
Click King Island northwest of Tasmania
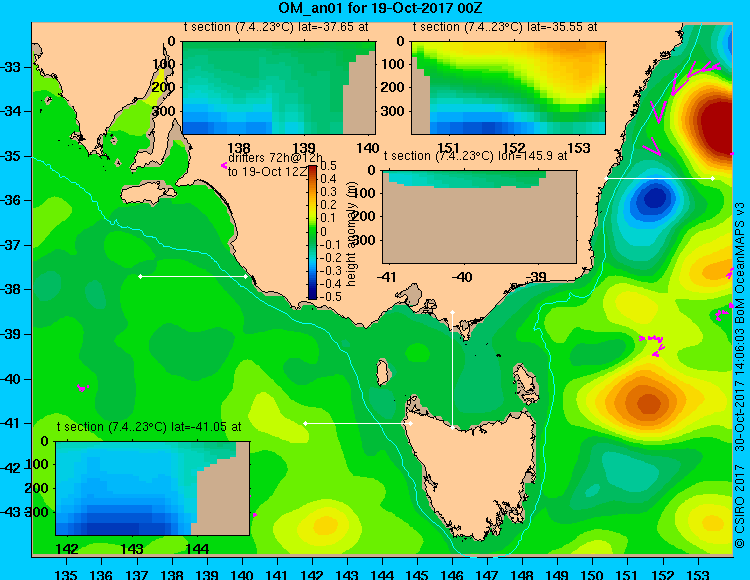coord(382,372)
